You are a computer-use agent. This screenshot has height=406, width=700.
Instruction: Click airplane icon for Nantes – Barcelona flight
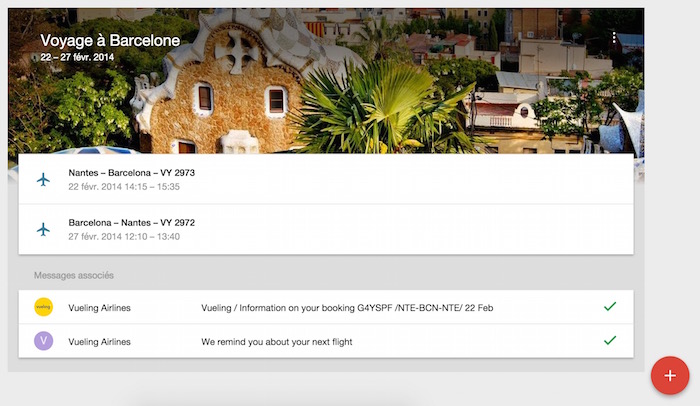[43, 180]
